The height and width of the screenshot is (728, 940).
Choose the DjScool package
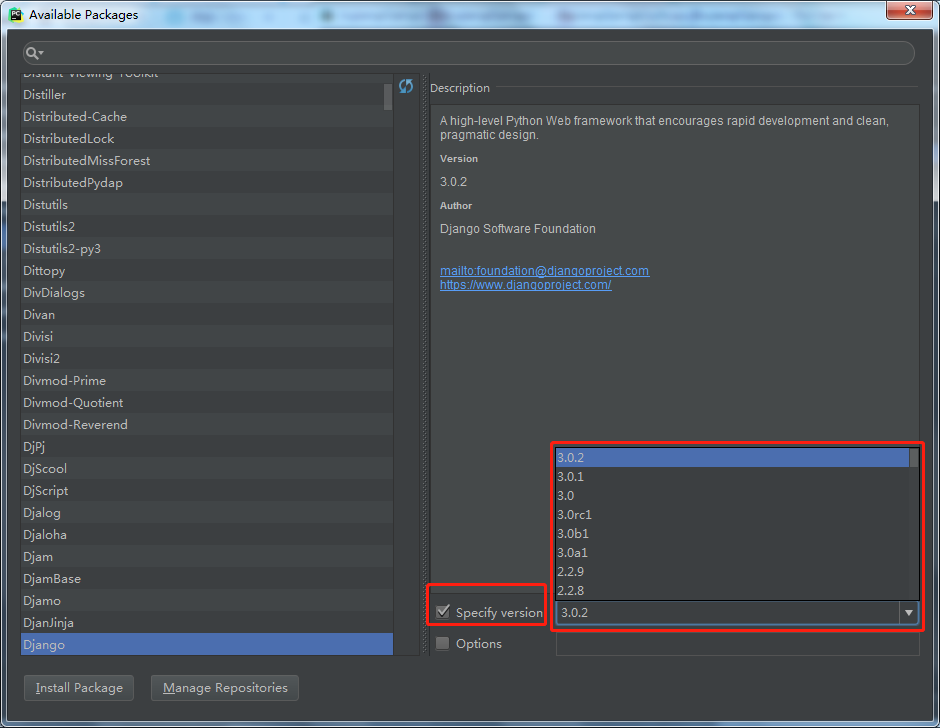[207, 468]
